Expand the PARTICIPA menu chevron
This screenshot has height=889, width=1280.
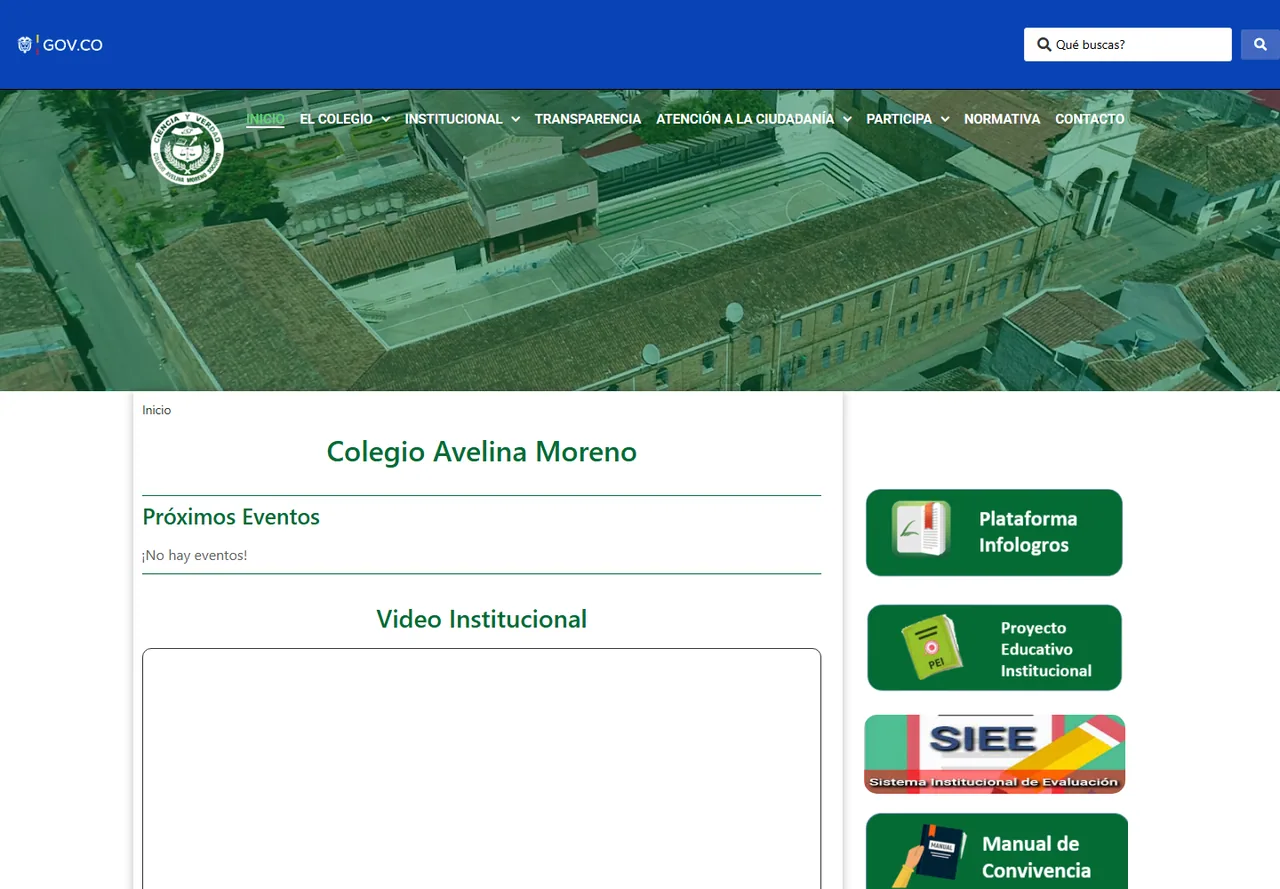click(945, 119)
